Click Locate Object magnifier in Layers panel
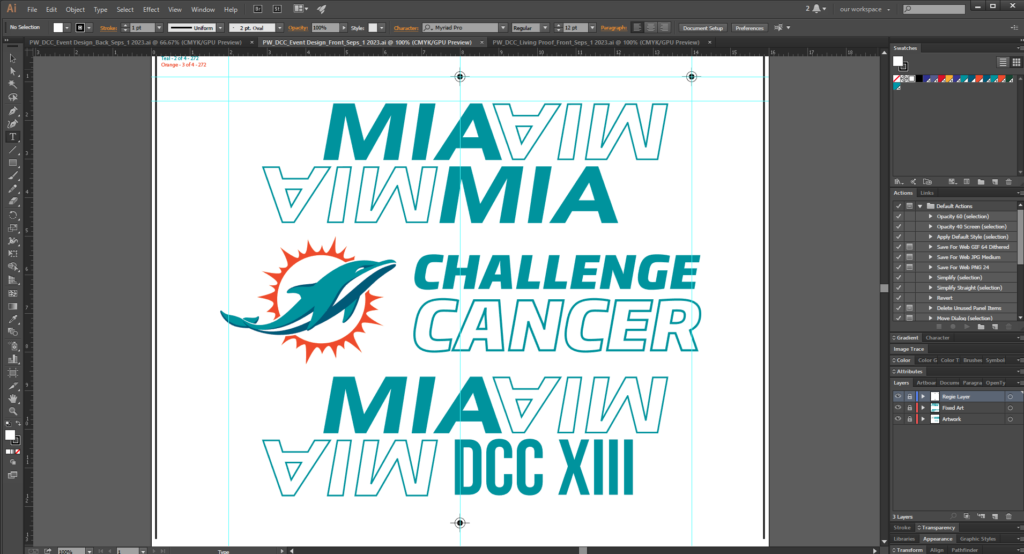Screen dimensions: 1024x554 tap(953, 516)
